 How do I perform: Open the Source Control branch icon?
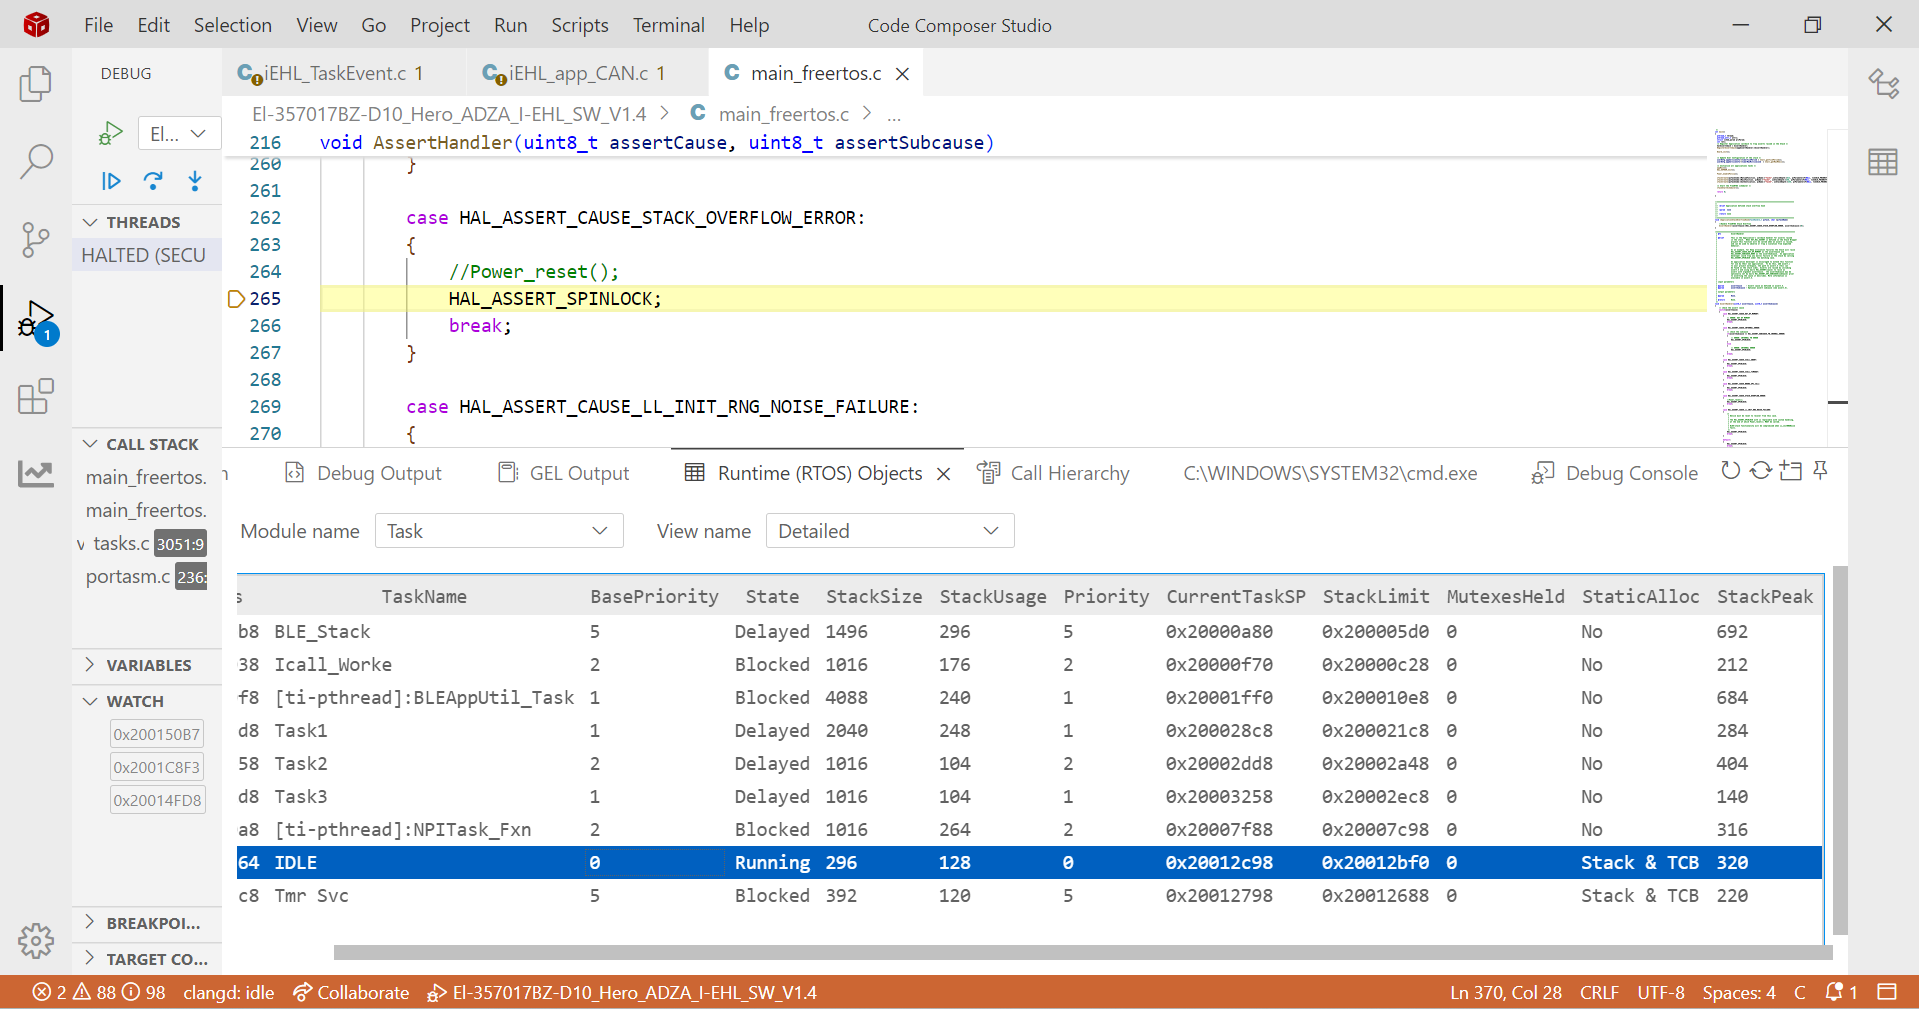[x=36, y=240]
